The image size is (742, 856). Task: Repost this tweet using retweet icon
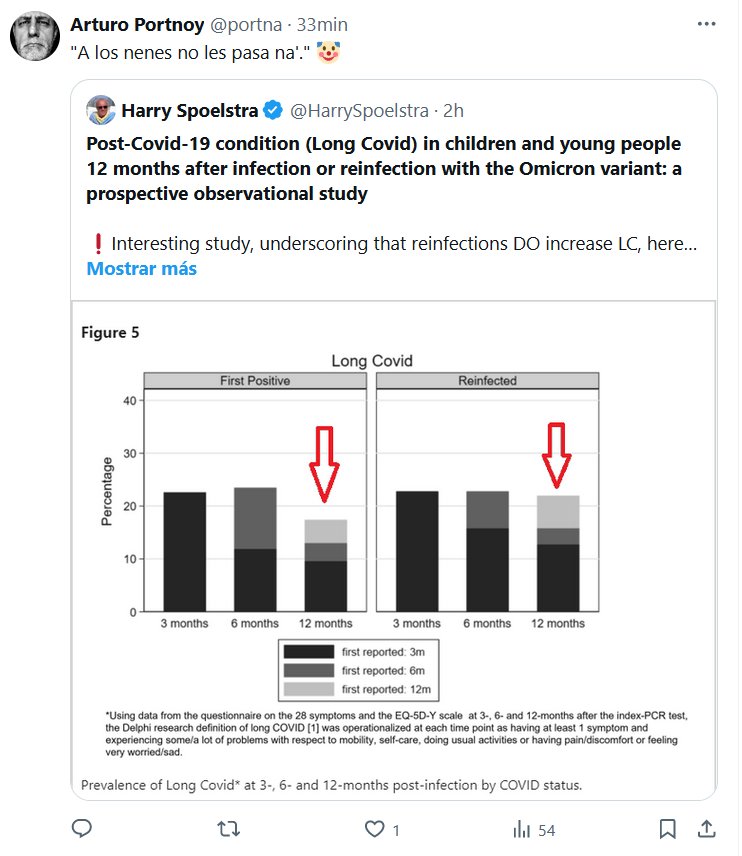[229, 829]
